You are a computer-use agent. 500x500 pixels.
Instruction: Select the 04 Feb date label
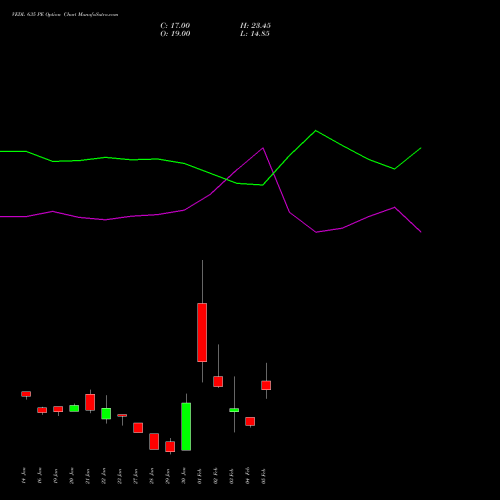point(247,476)
